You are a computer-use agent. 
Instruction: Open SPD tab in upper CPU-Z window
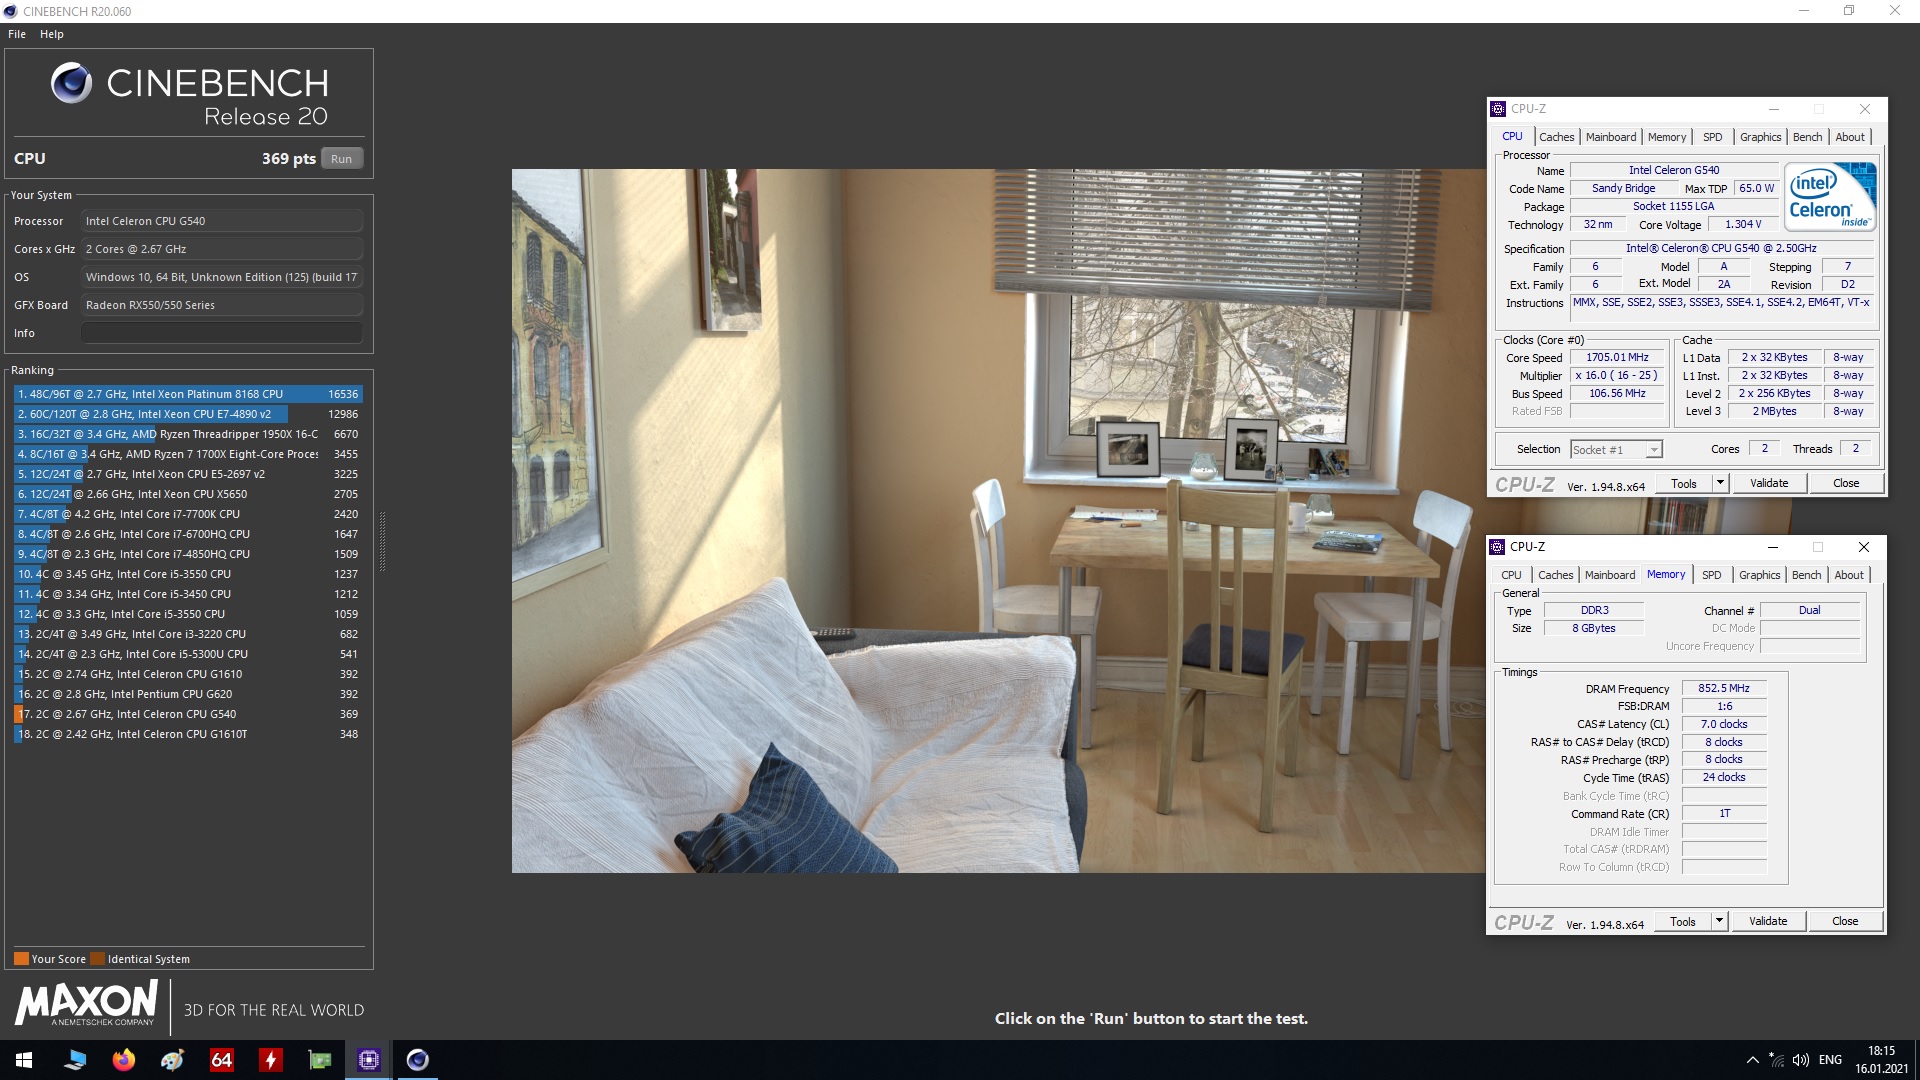1713,137
